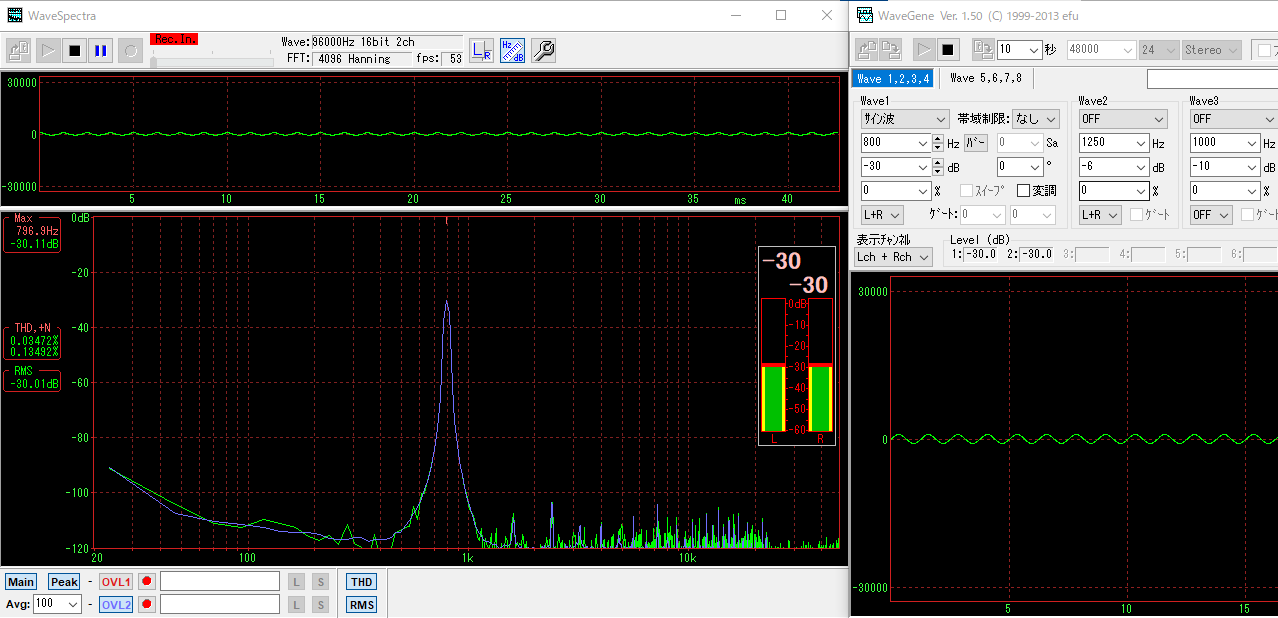Viewport: 1278px width, 618px height.
Task: Open WaveSpectra settings wrench icon
Action: pos(543,50)
